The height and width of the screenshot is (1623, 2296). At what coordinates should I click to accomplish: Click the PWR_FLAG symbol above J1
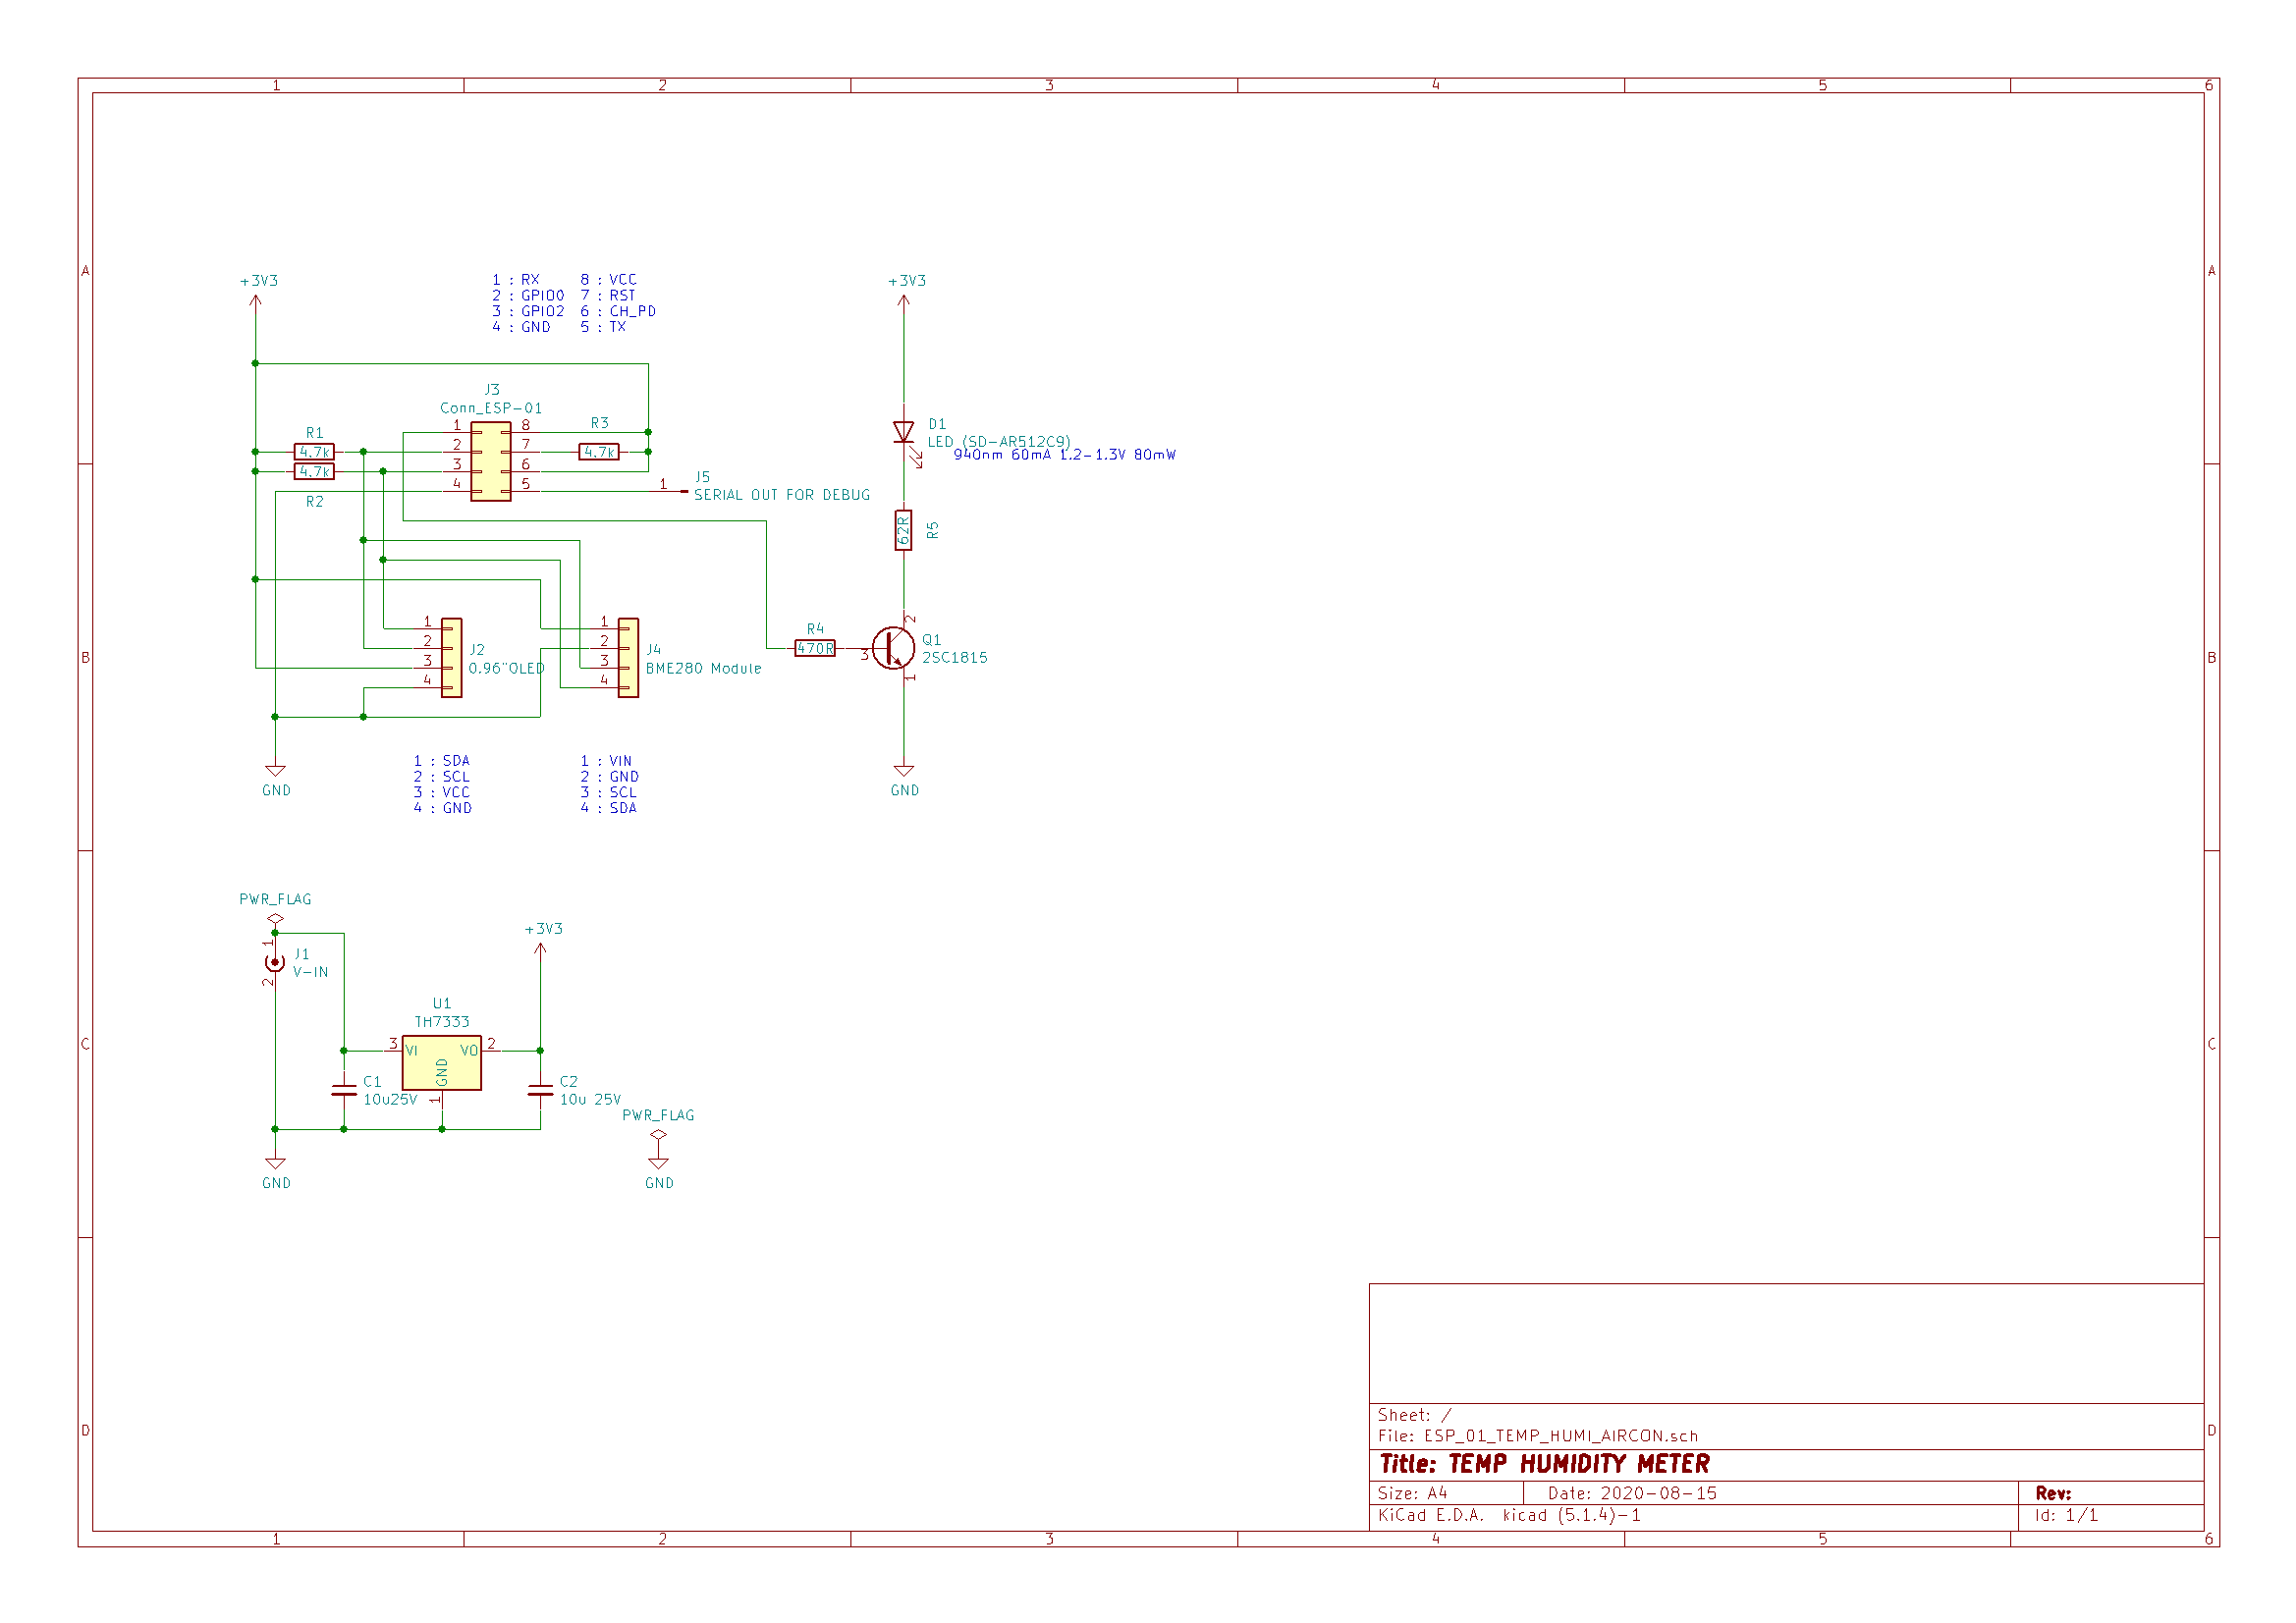275,918
